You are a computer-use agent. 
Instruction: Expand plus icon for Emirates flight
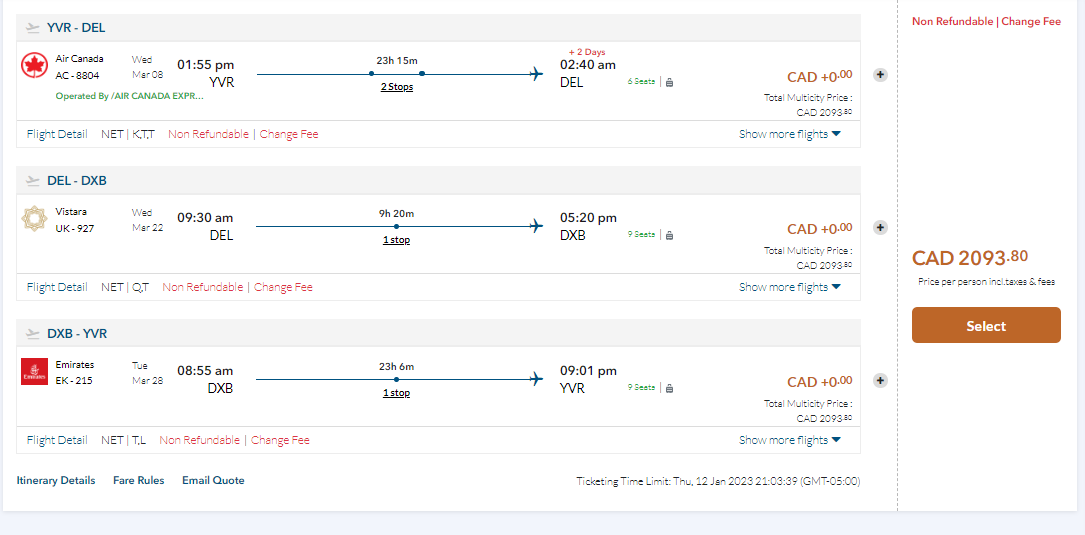pyautogui.click(x=880, y=380)
